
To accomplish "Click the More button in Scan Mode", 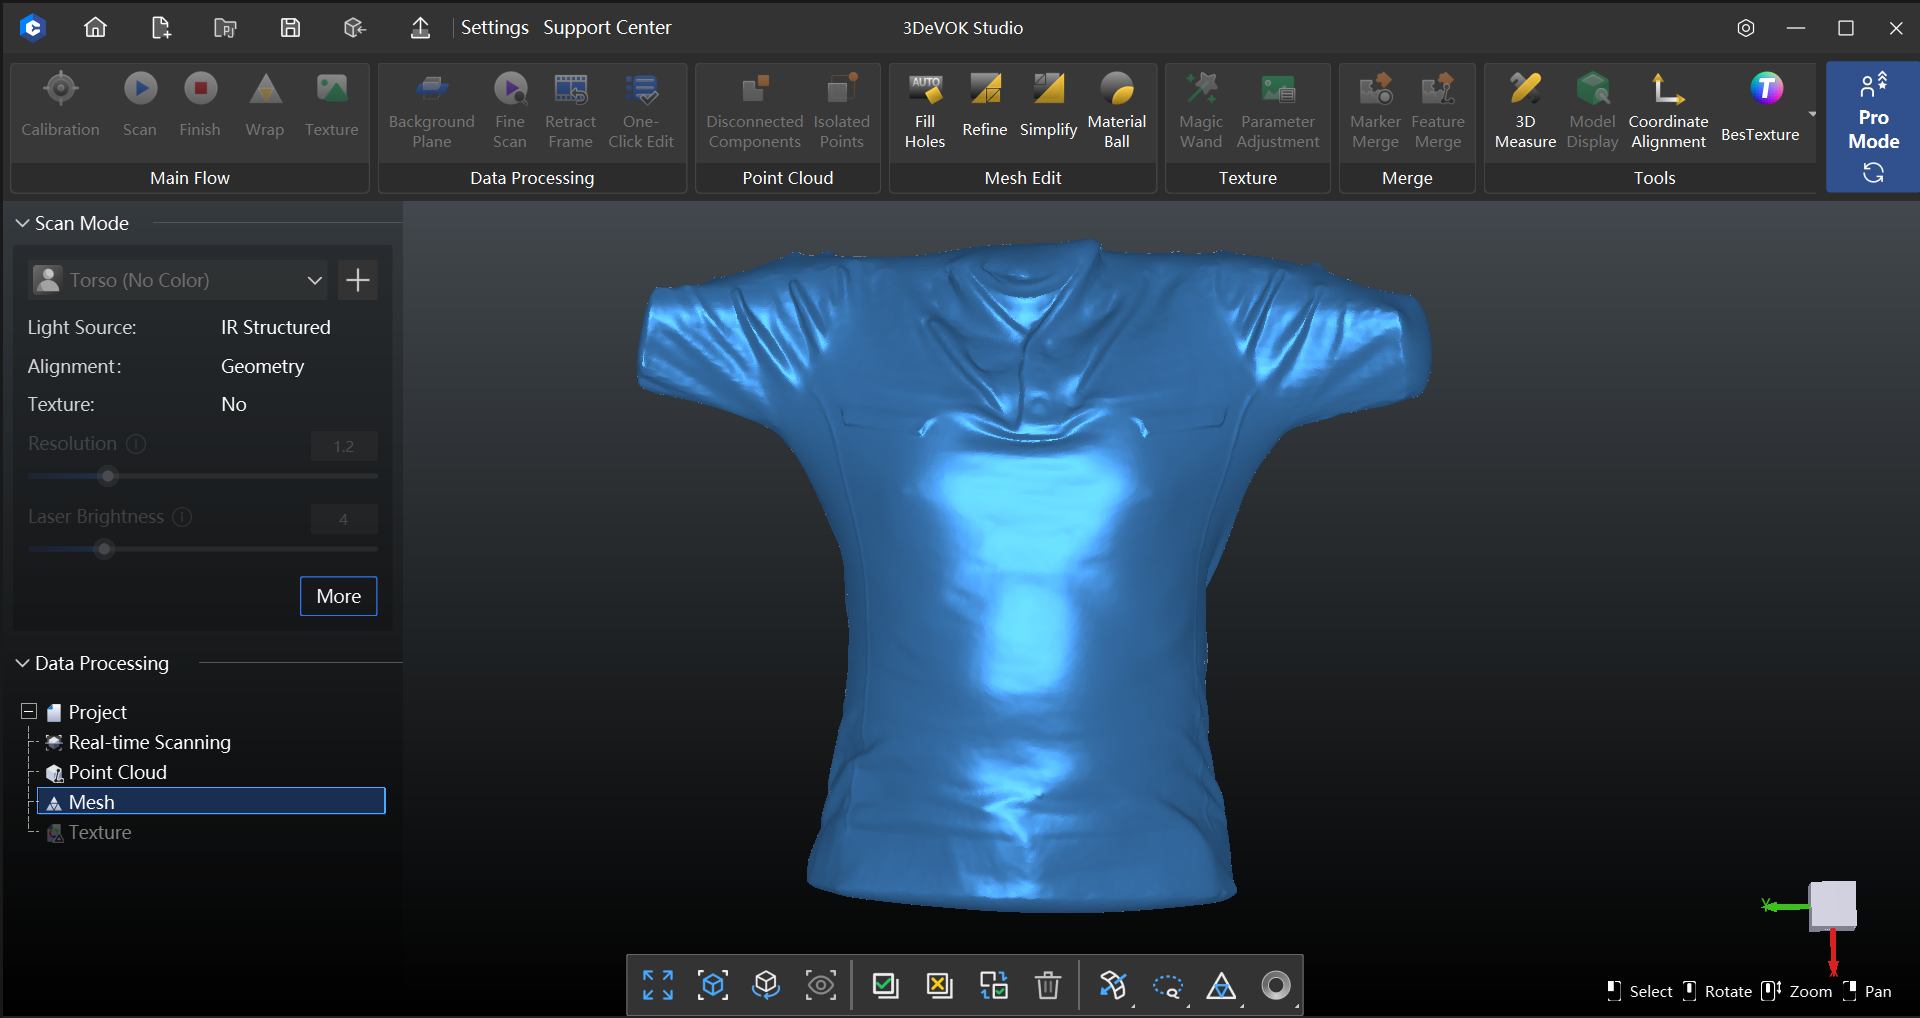I will pos(338,596).
